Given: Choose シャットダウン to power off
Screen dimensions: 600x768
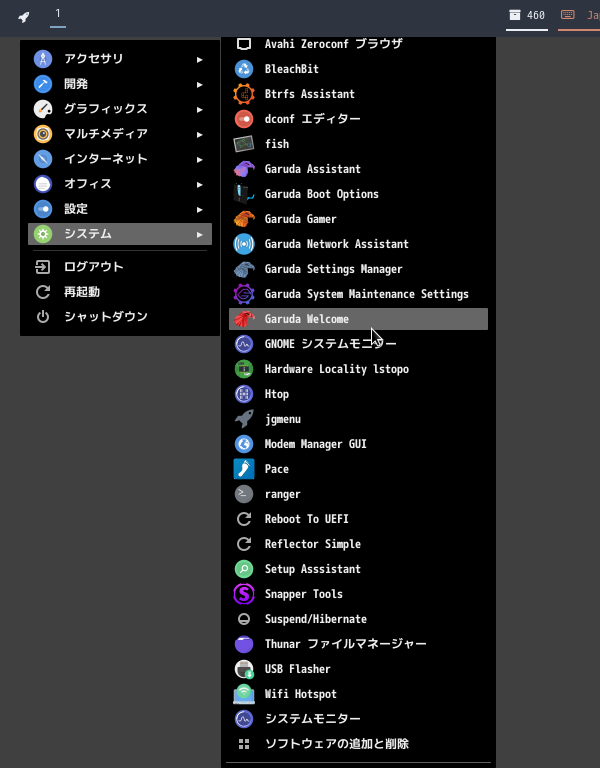Looking at the screenshot, I should pos(120,317).
